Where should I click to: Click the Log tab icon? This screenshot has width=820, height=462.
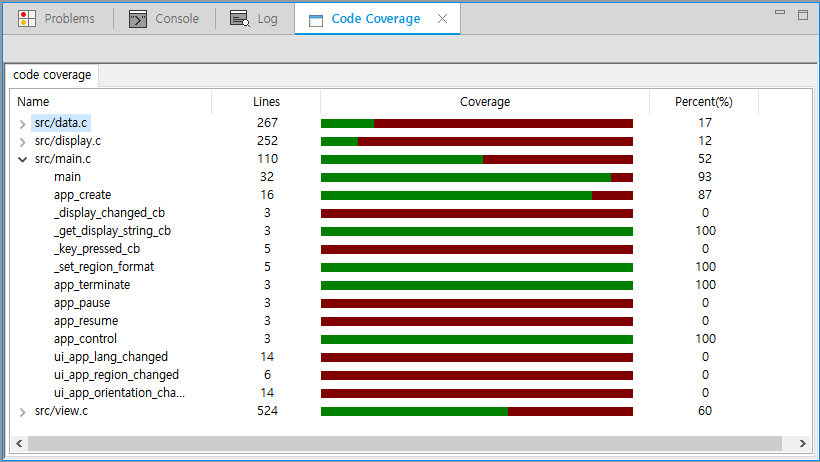(x=239, y=19)
